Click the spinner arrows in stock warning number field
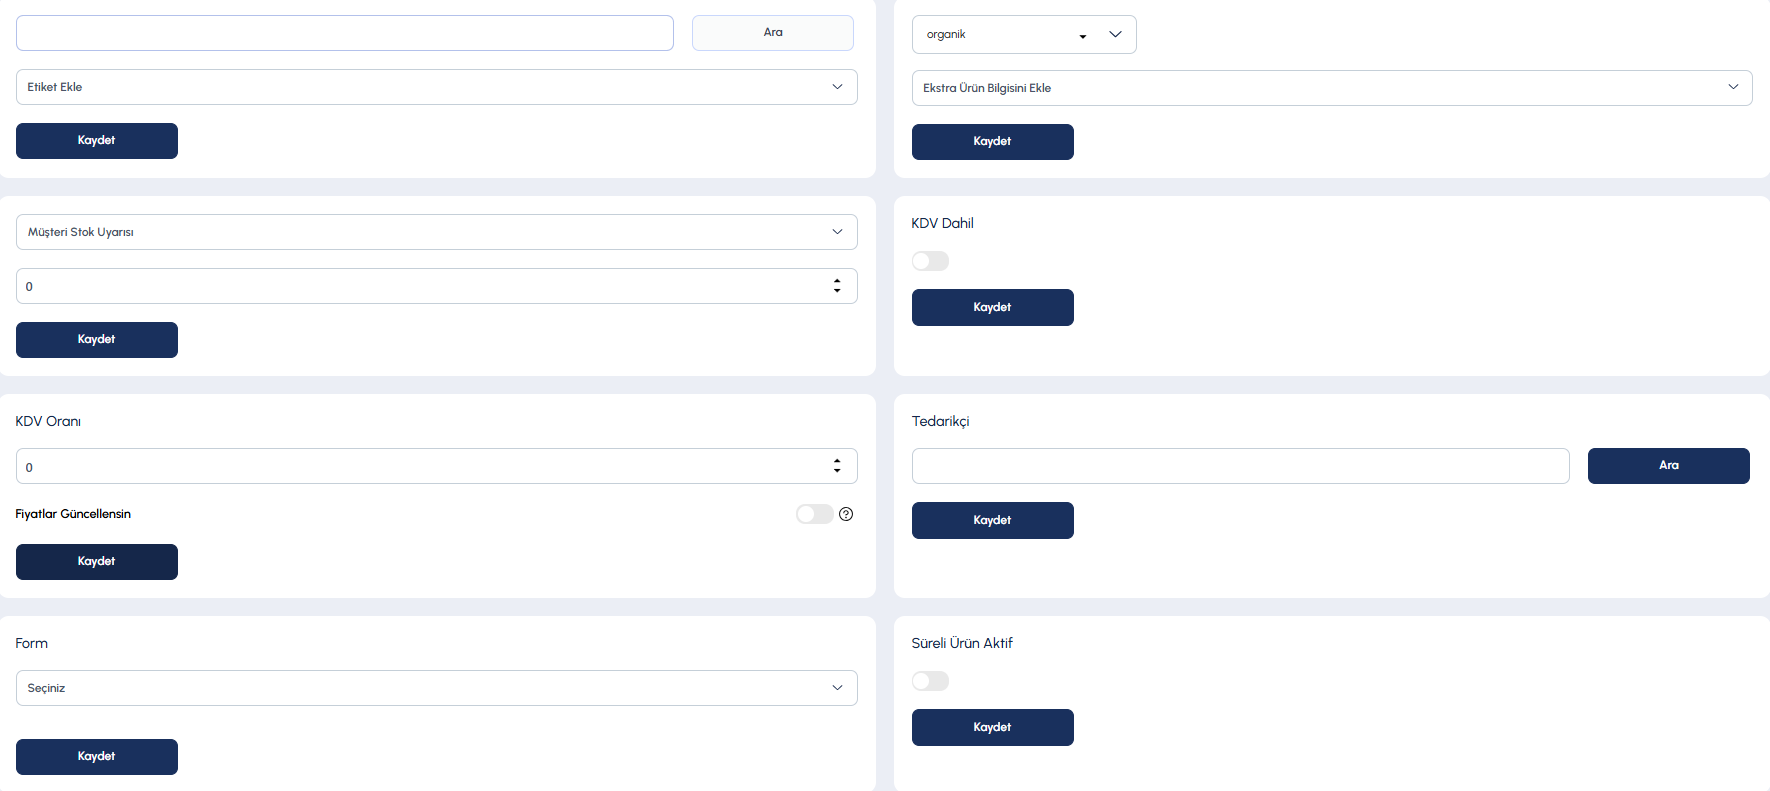This screenshot has width=1770, height=791. [837, 286]
